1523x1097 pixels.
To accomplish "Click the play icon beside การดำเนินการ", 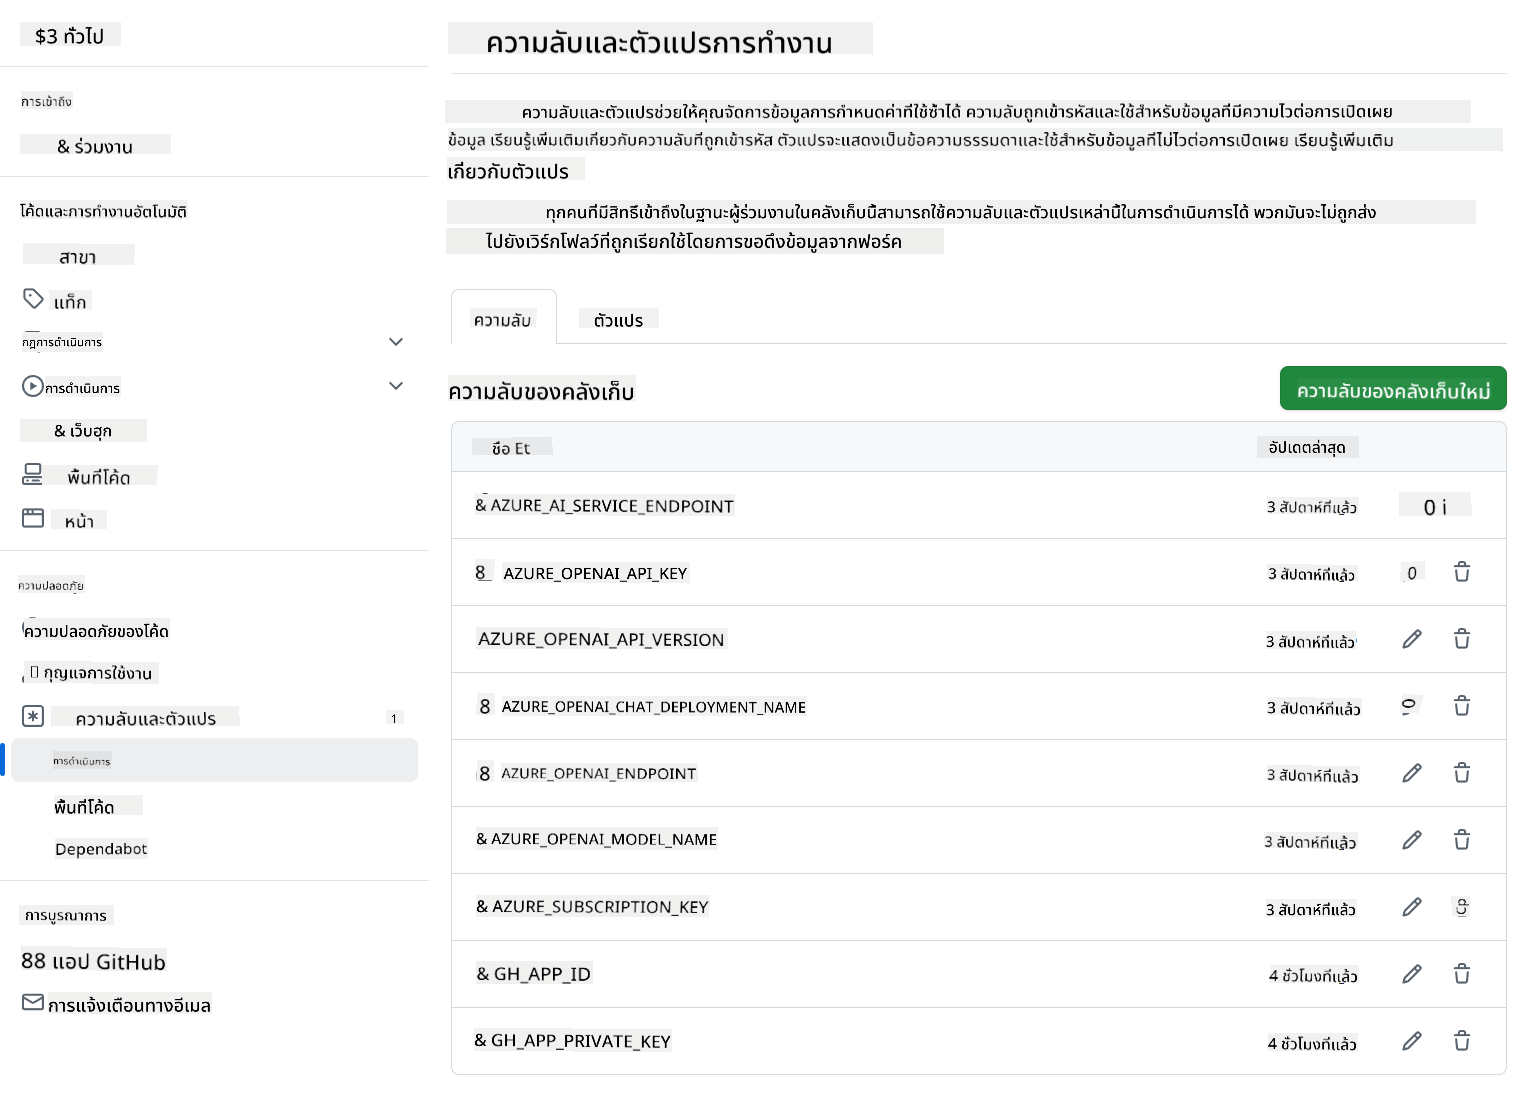I will coord(32,386).
